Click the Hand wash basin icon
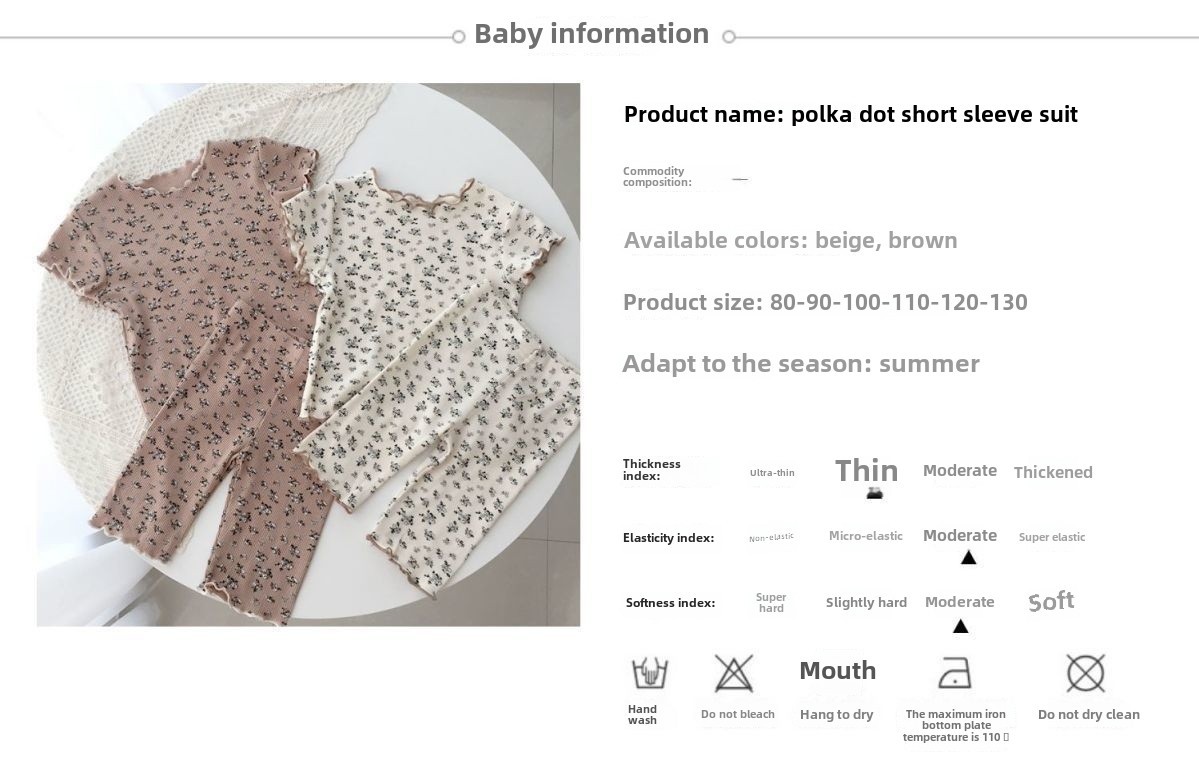1199x772 pixels. (x=649, y=673)
